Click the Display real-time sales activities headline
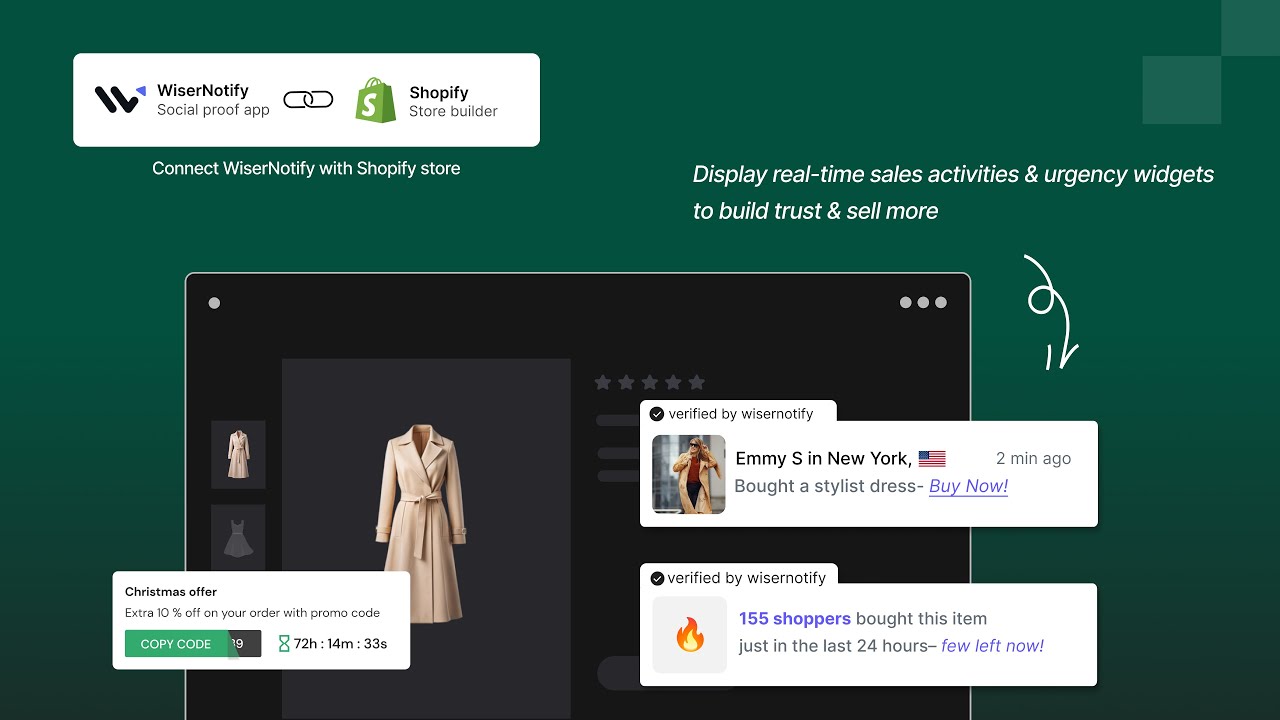This screenshot has width=1280, height=720. 953,192
